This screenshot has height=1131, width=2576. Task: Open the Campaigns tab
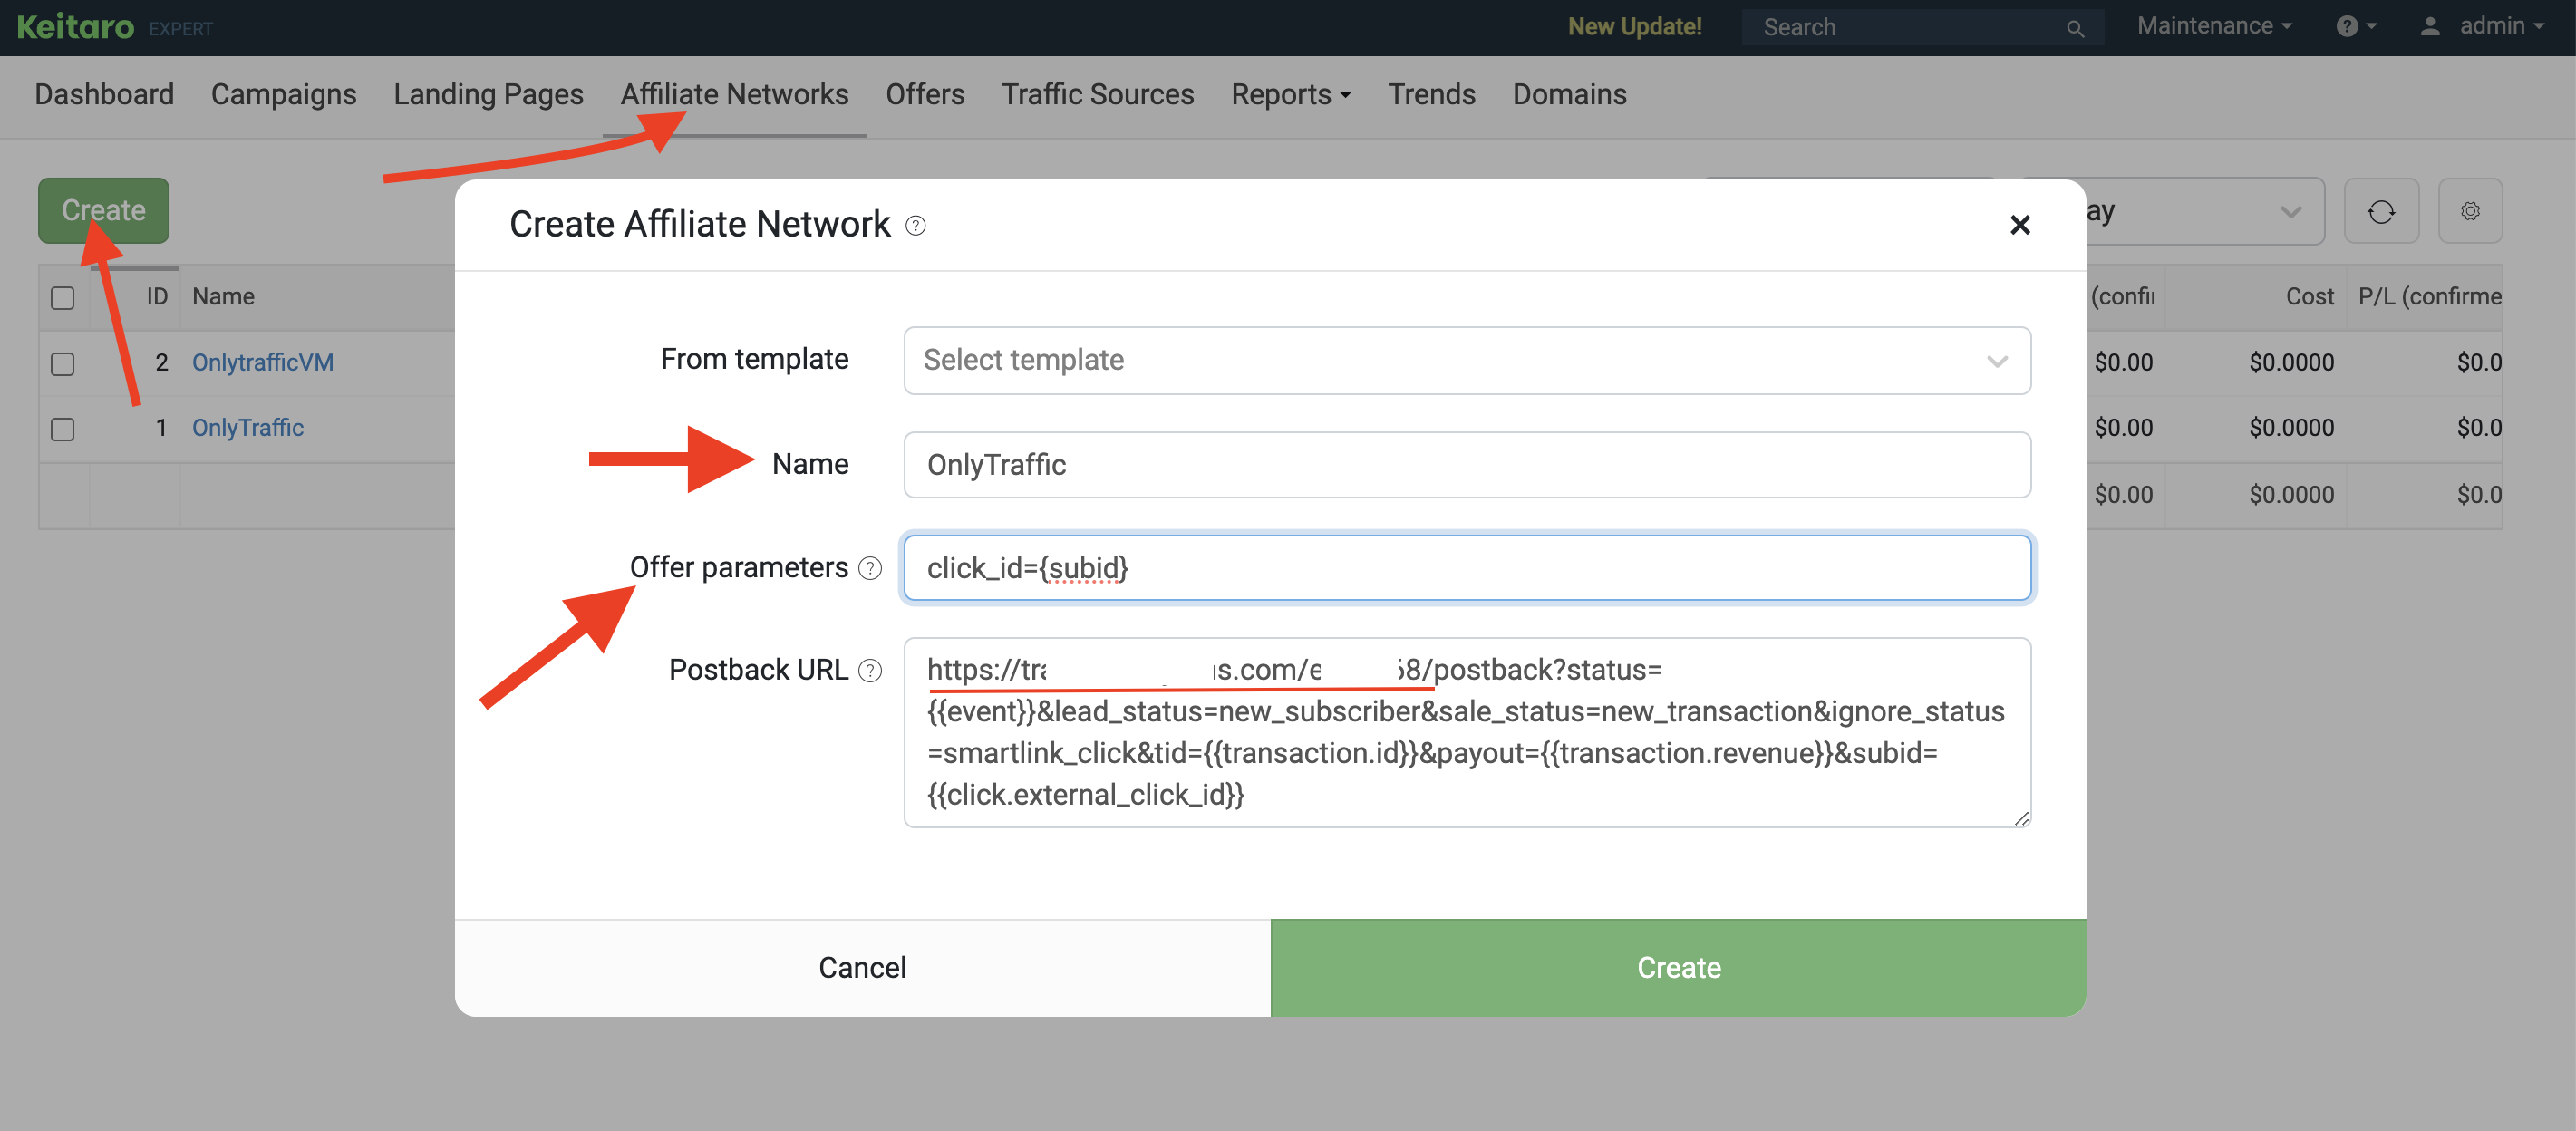click(283, 95)
